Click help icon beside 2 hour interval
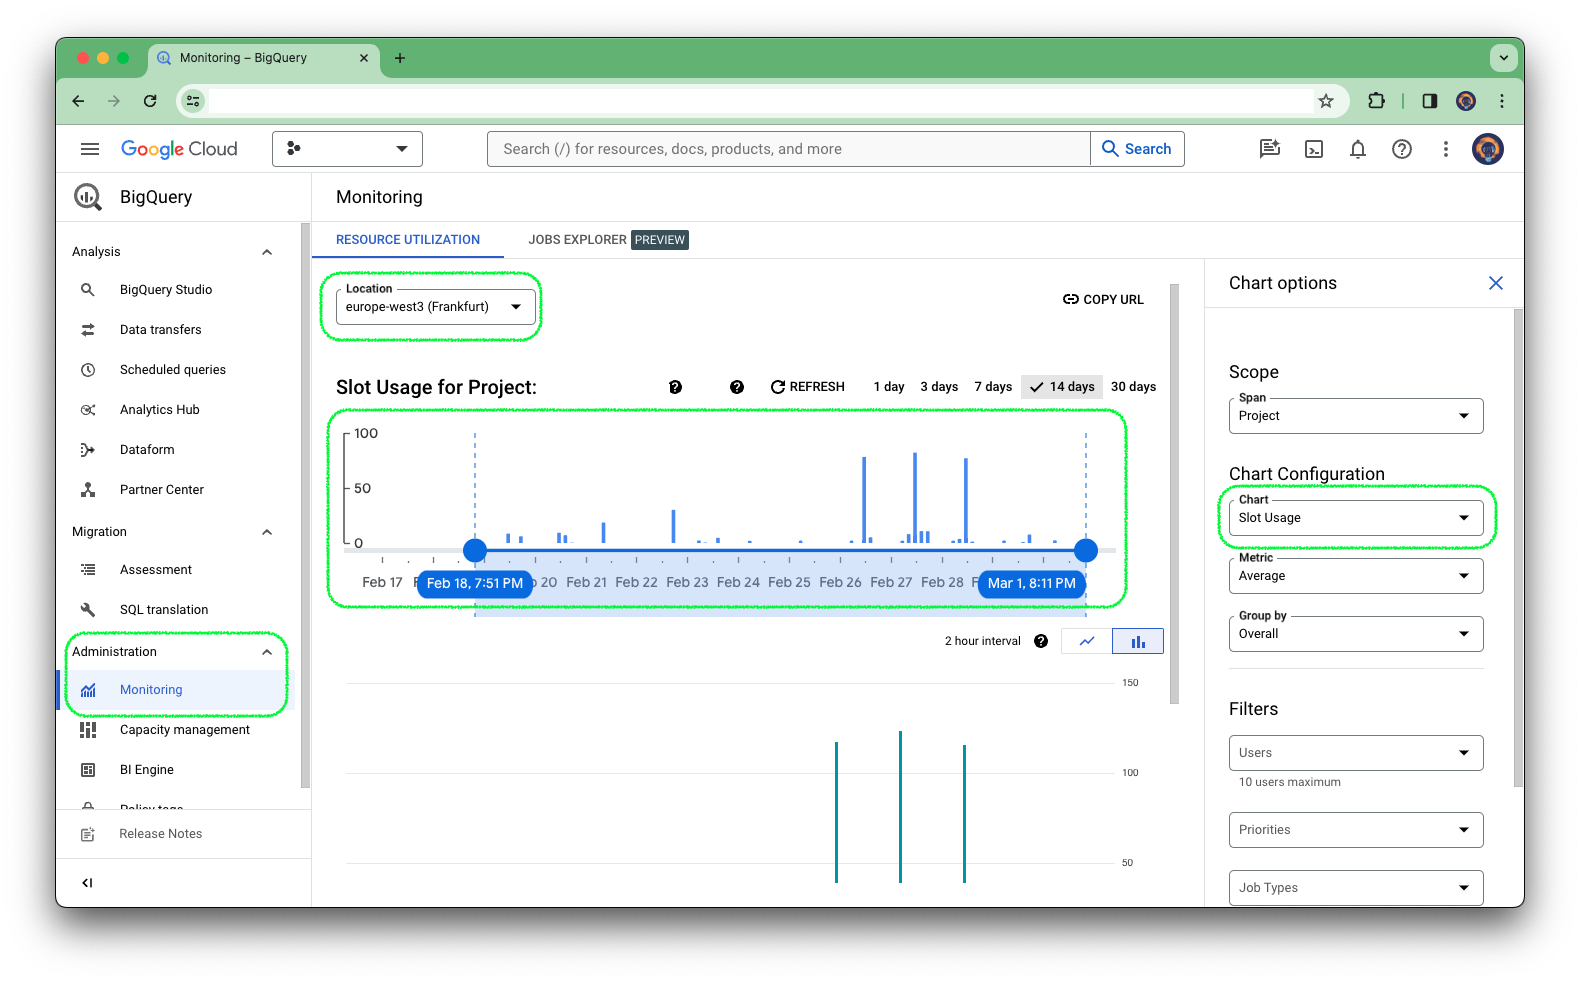 coord(1041,641)
